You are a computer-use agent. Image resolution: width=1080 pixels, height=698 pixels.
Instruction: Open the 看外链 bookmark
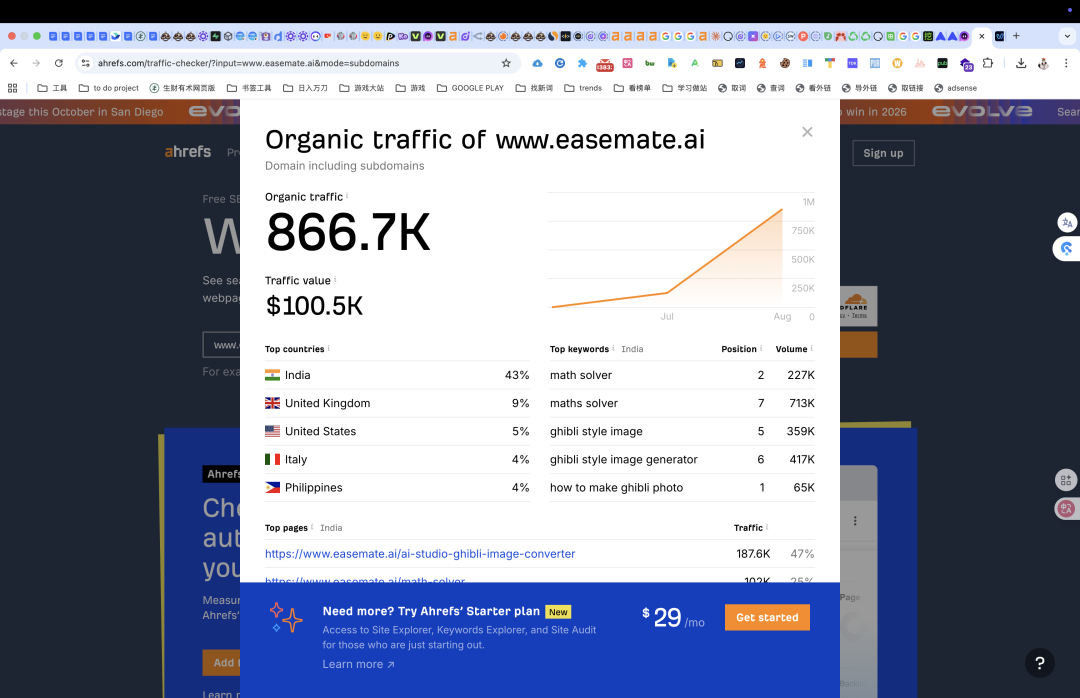pyautogui.click(x=813, y=88)
